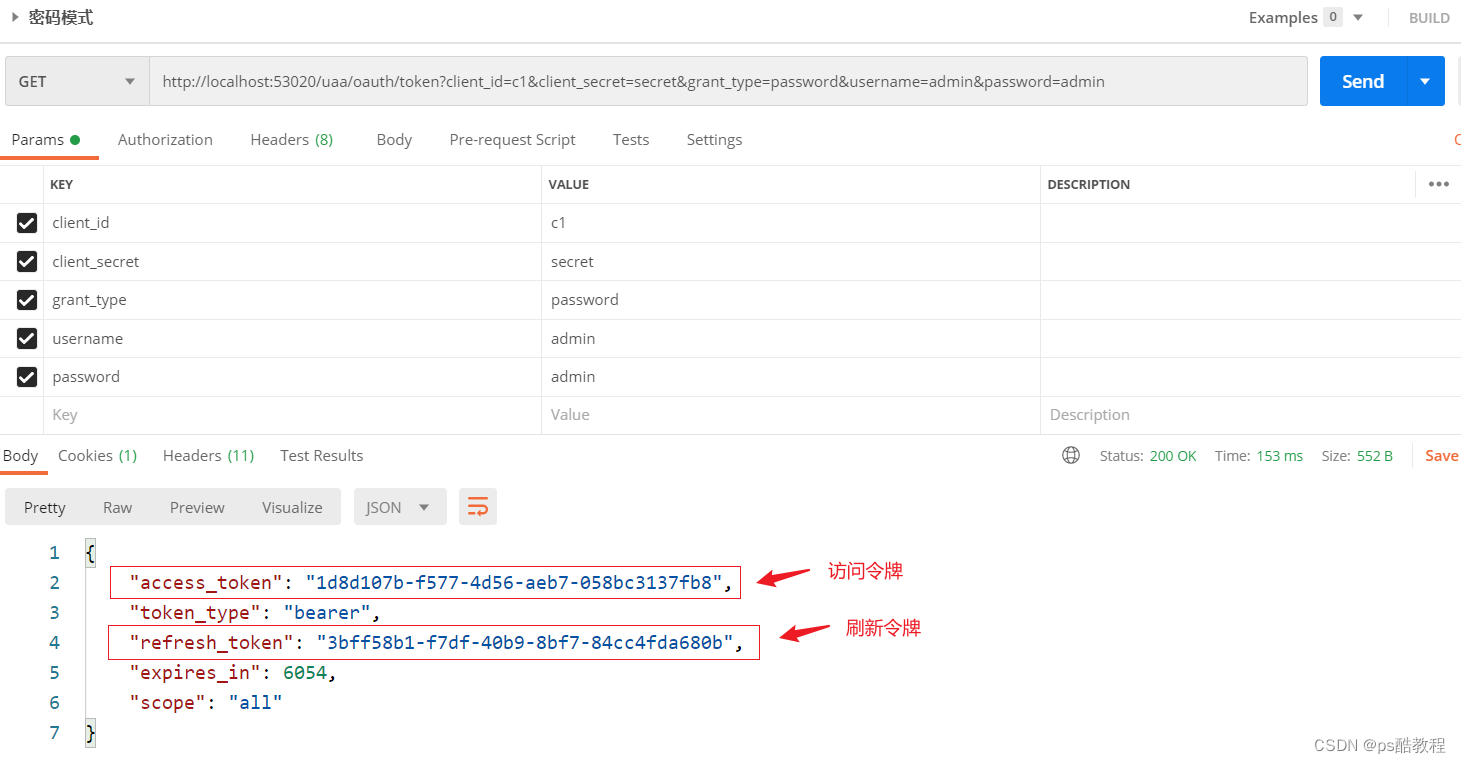The height and width of the screenshot is (763, 1461).
Task: Click the network globe icon
Action: click(1071, 456)
